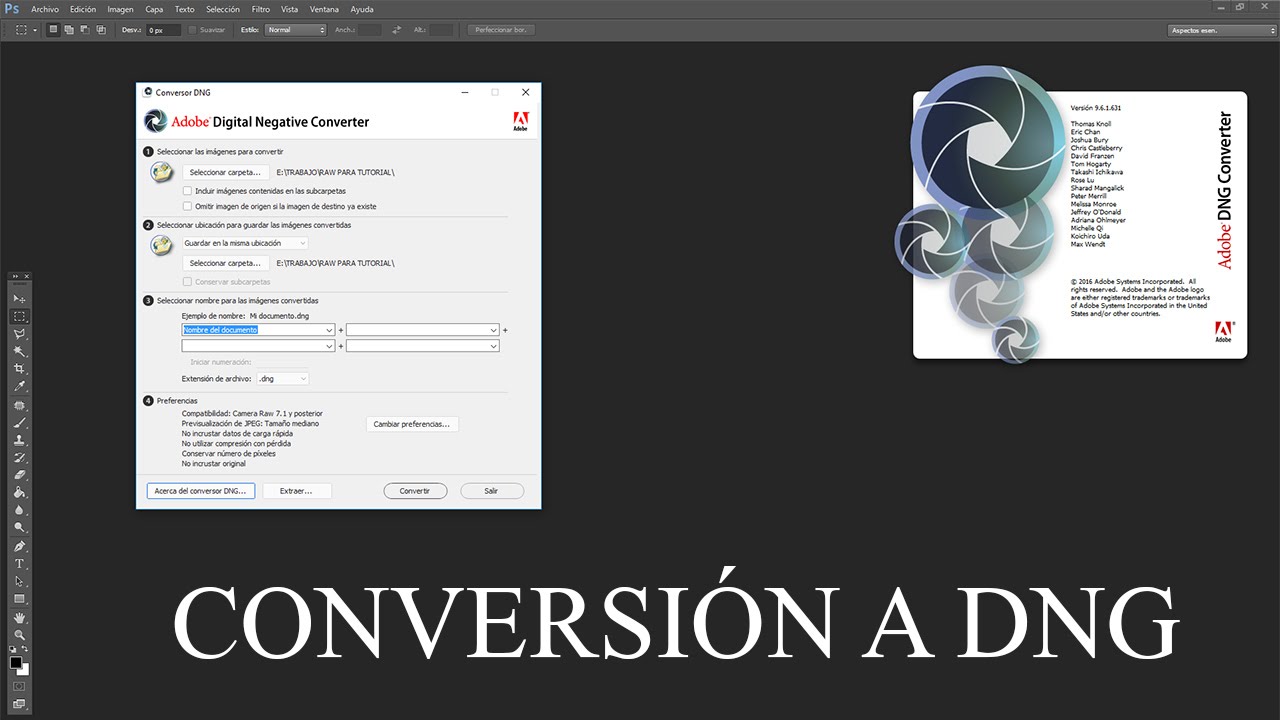Screen dimensions: 1280x720
Task: Select the Rectangle shape tool
Action: pyautogui.click(x=19, y=599)
